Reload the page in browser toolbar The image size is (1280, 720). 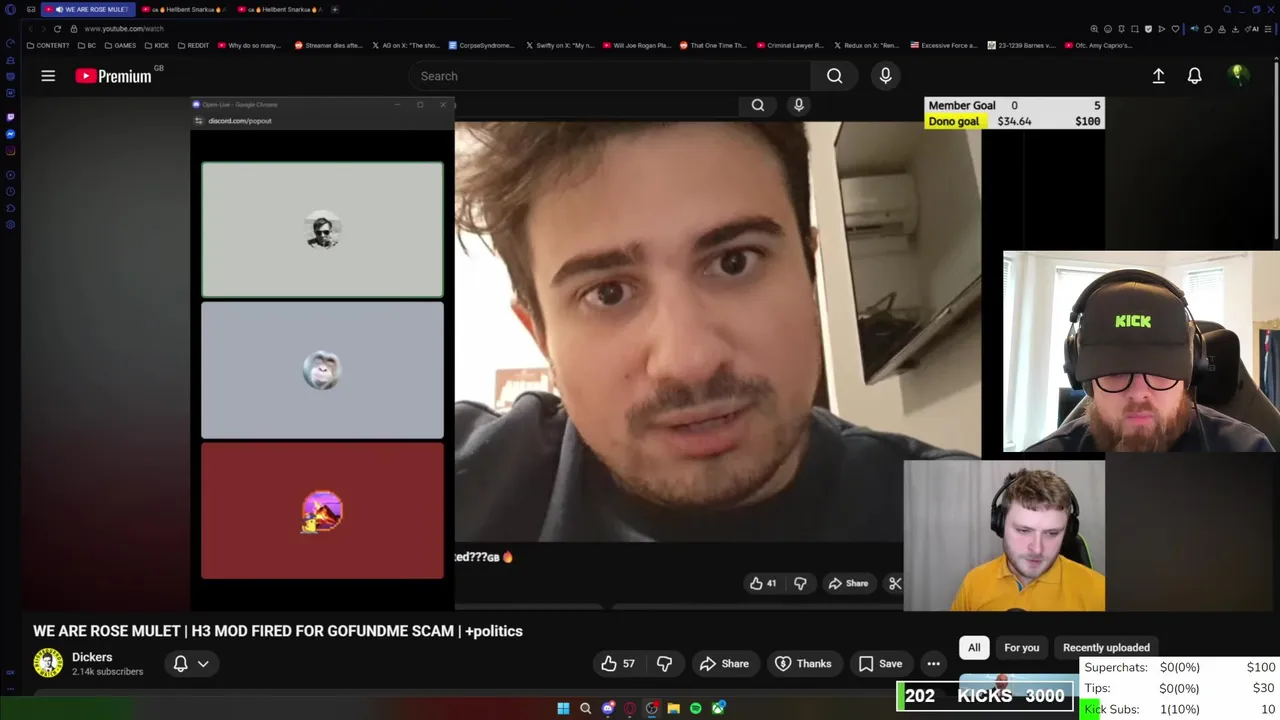point(57,29)
